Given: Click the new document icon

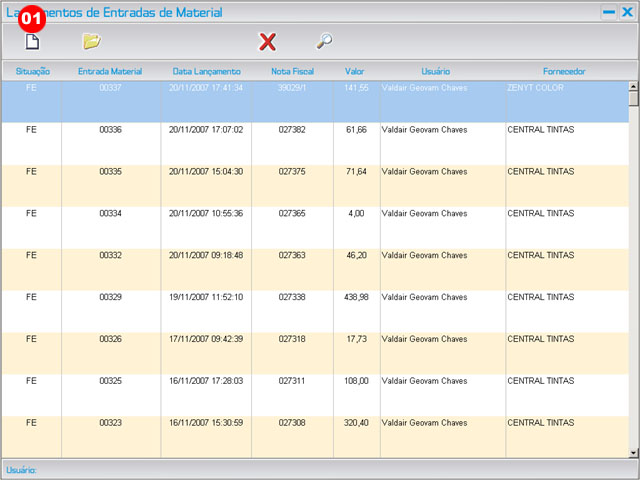Looking at the screenshot, I should point(32,42).
